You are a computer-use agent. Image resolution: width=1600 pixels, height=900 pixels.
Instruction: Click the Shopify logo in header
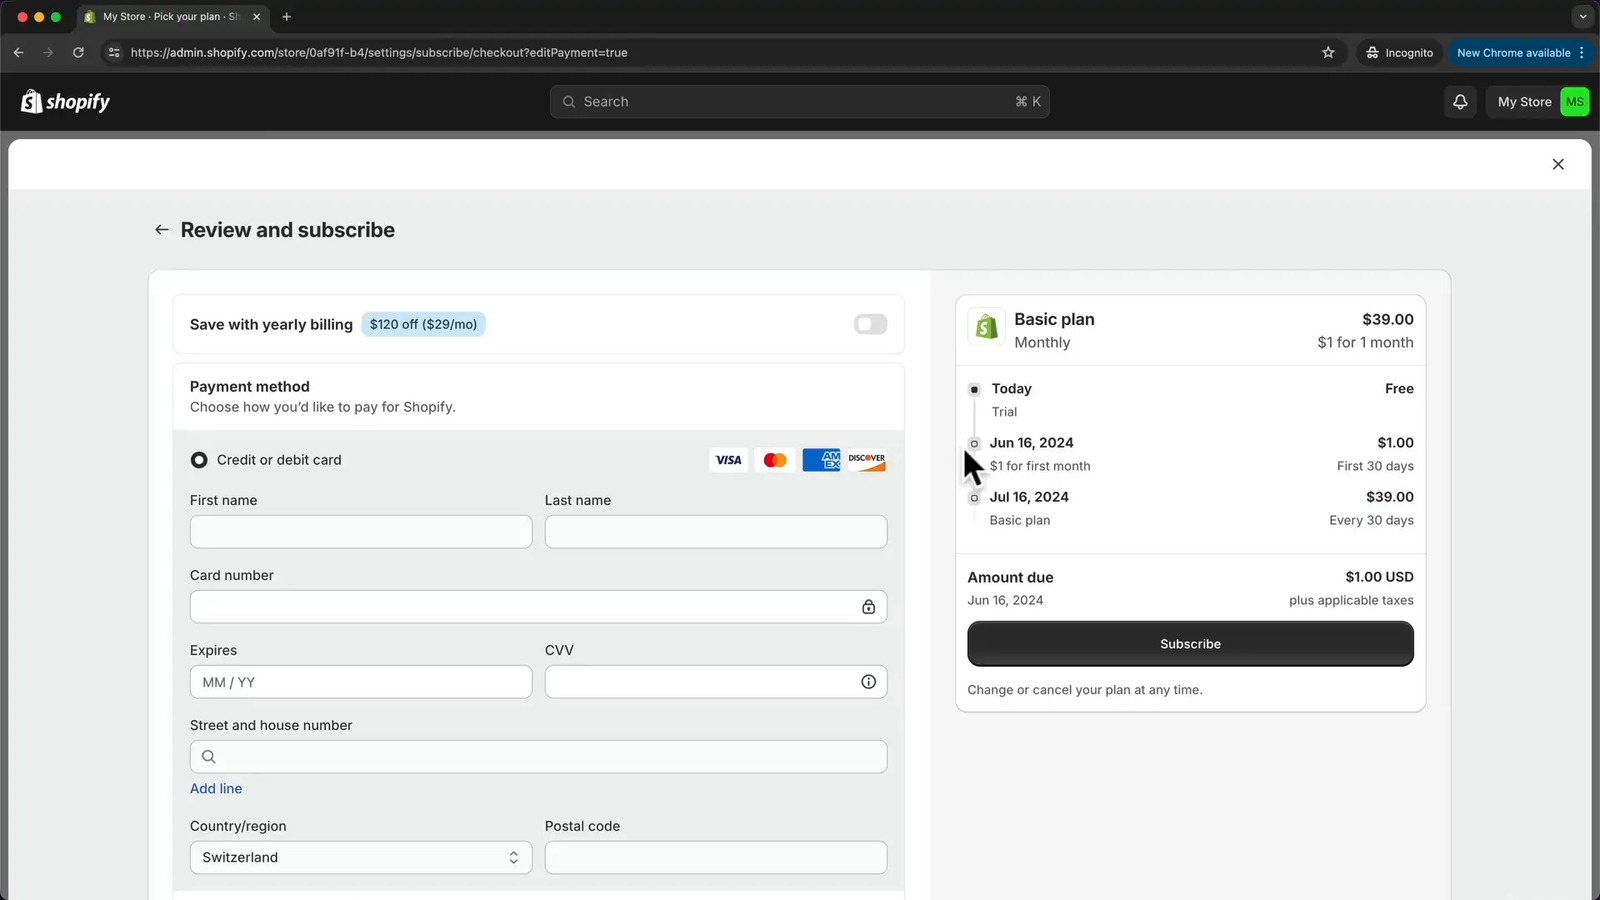point(65,101)
